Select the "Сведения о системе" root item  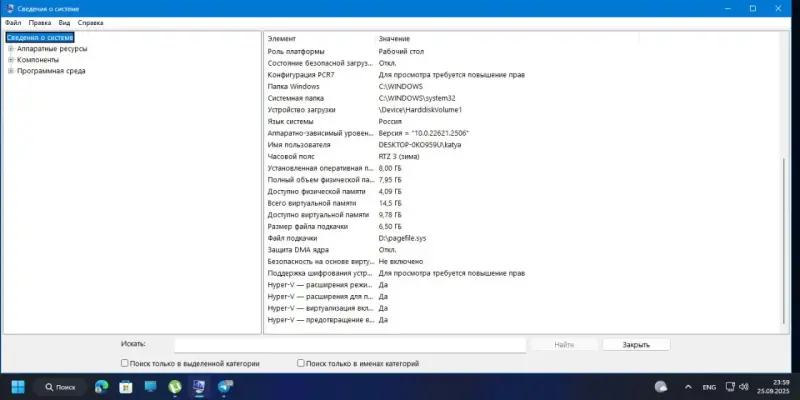(39, 37)
